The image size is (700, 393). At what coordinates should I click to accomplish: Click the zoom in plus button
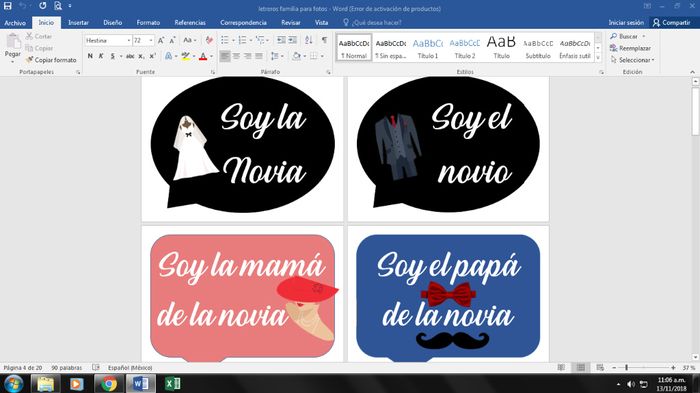tap(673, 368)
